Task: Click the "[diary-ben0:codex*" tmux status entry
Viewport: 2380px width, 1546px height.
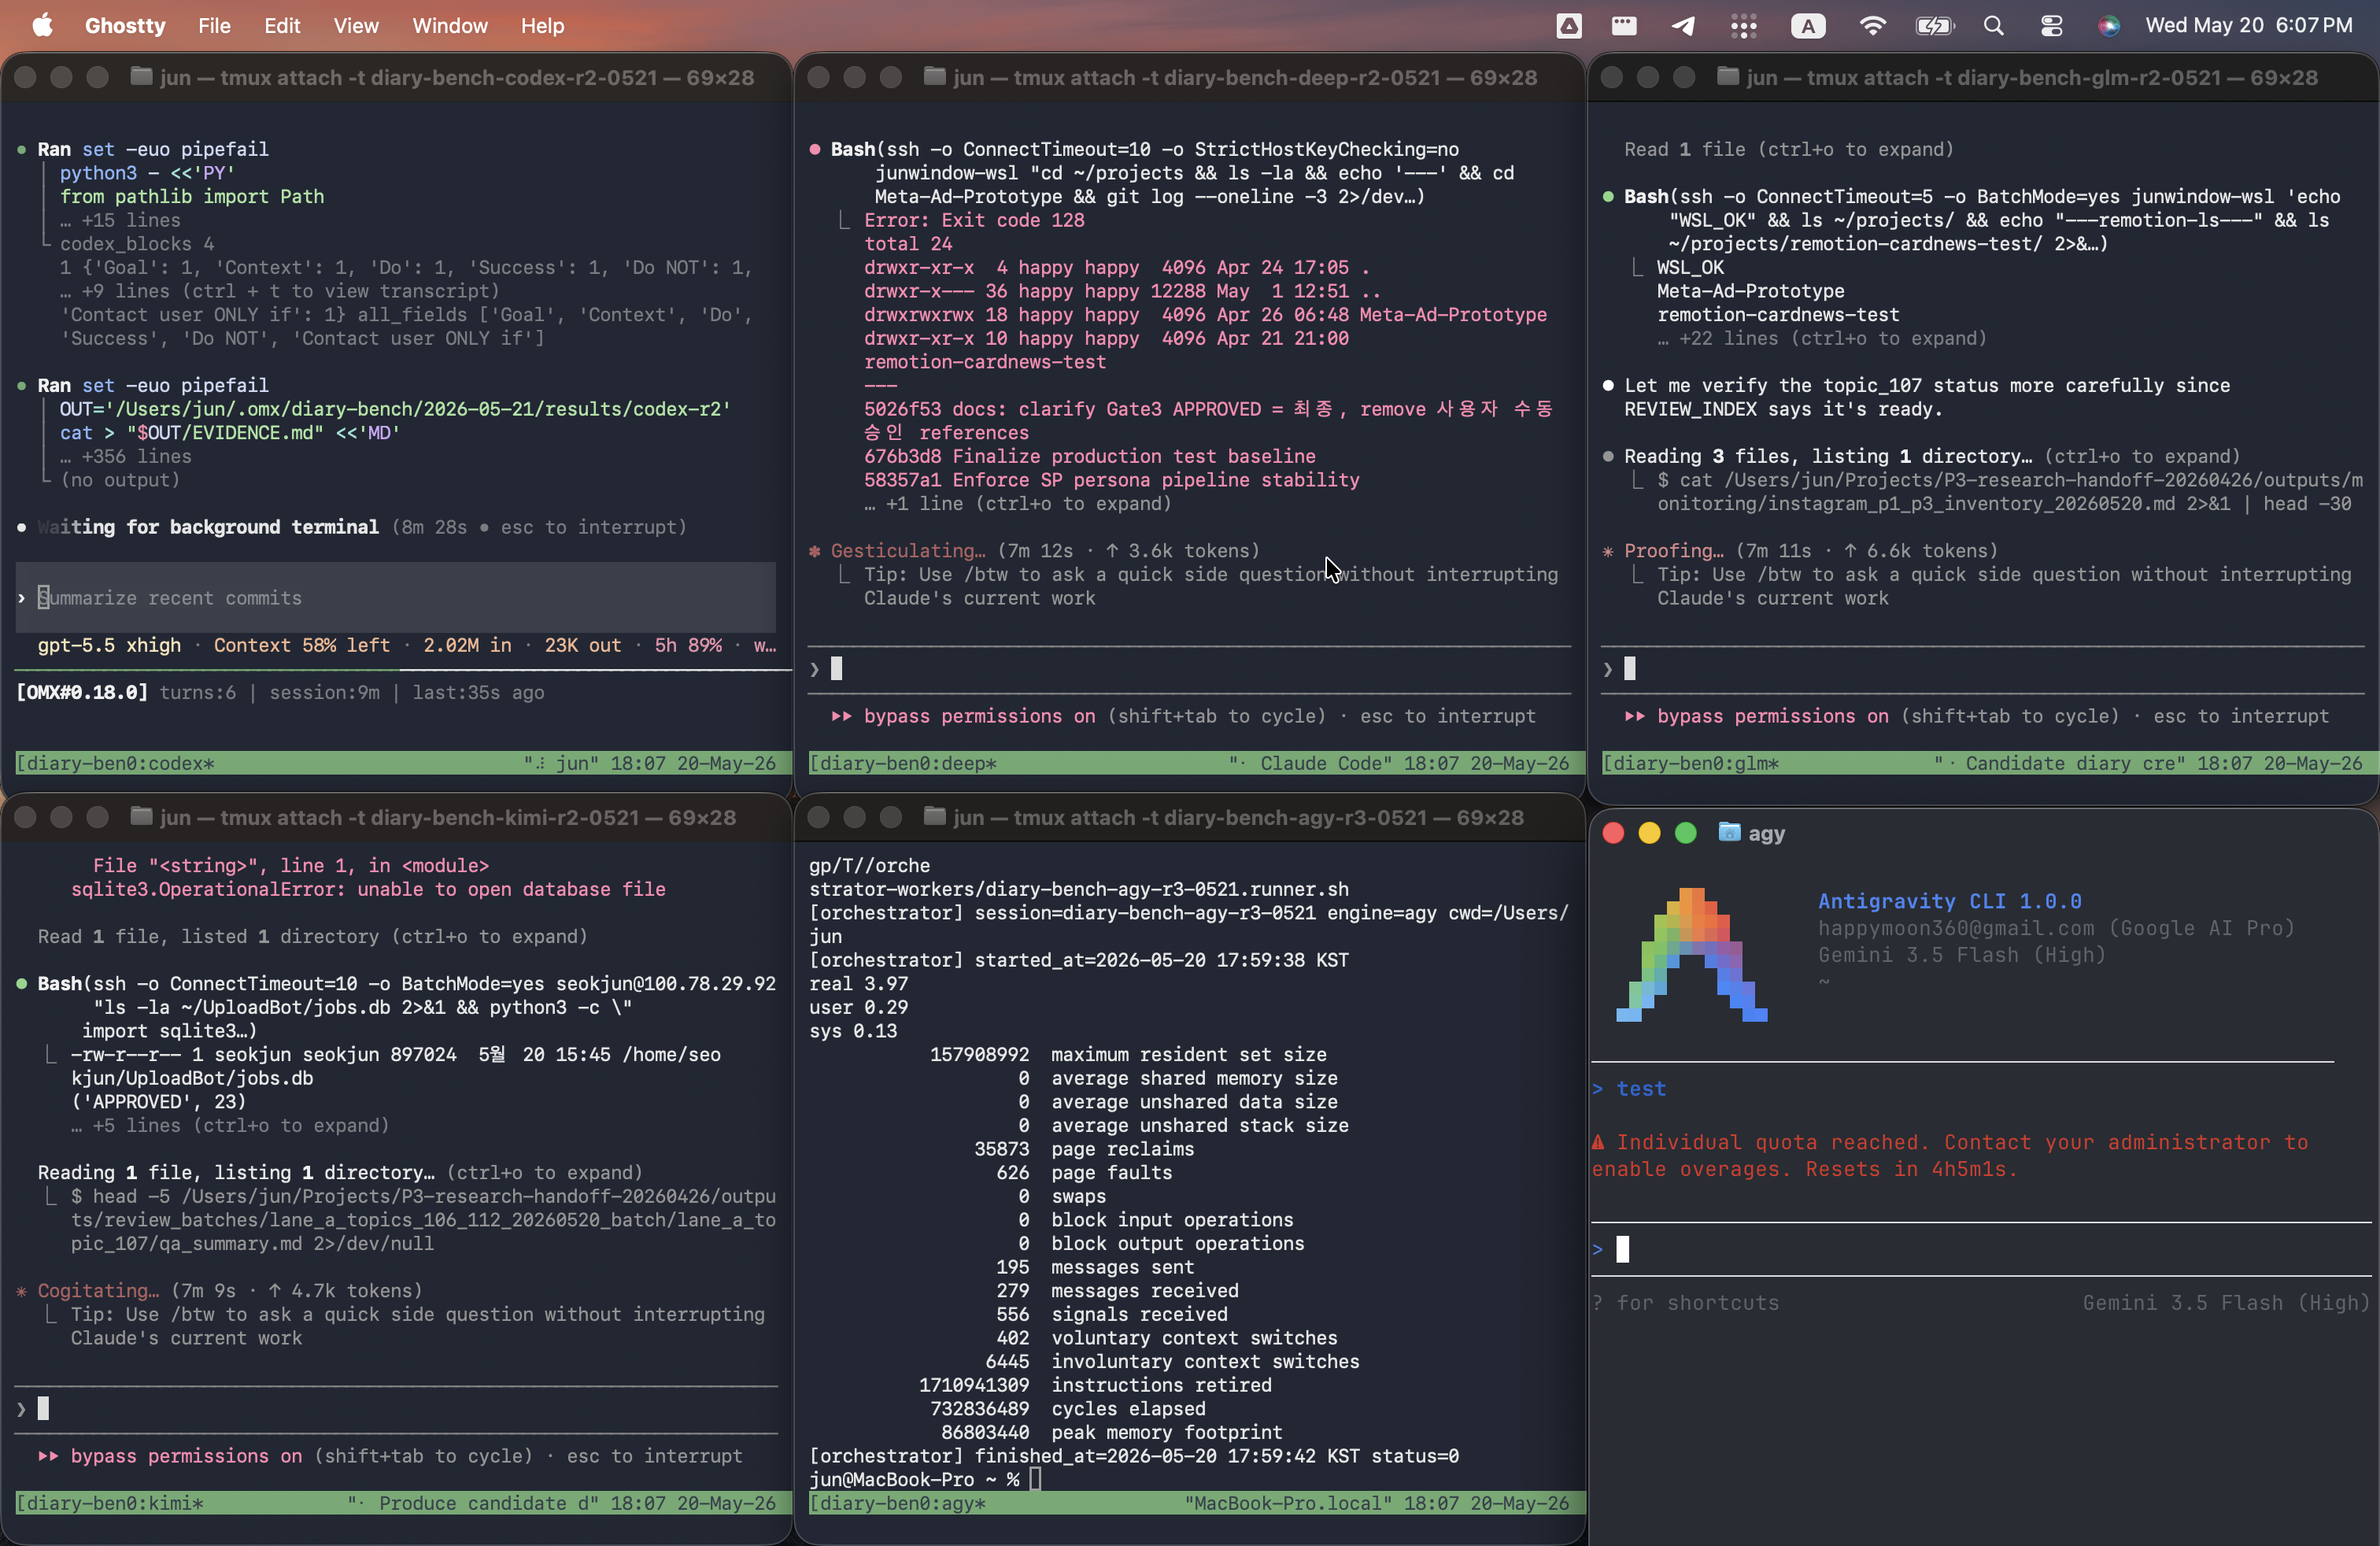Action: pos(115,763)
